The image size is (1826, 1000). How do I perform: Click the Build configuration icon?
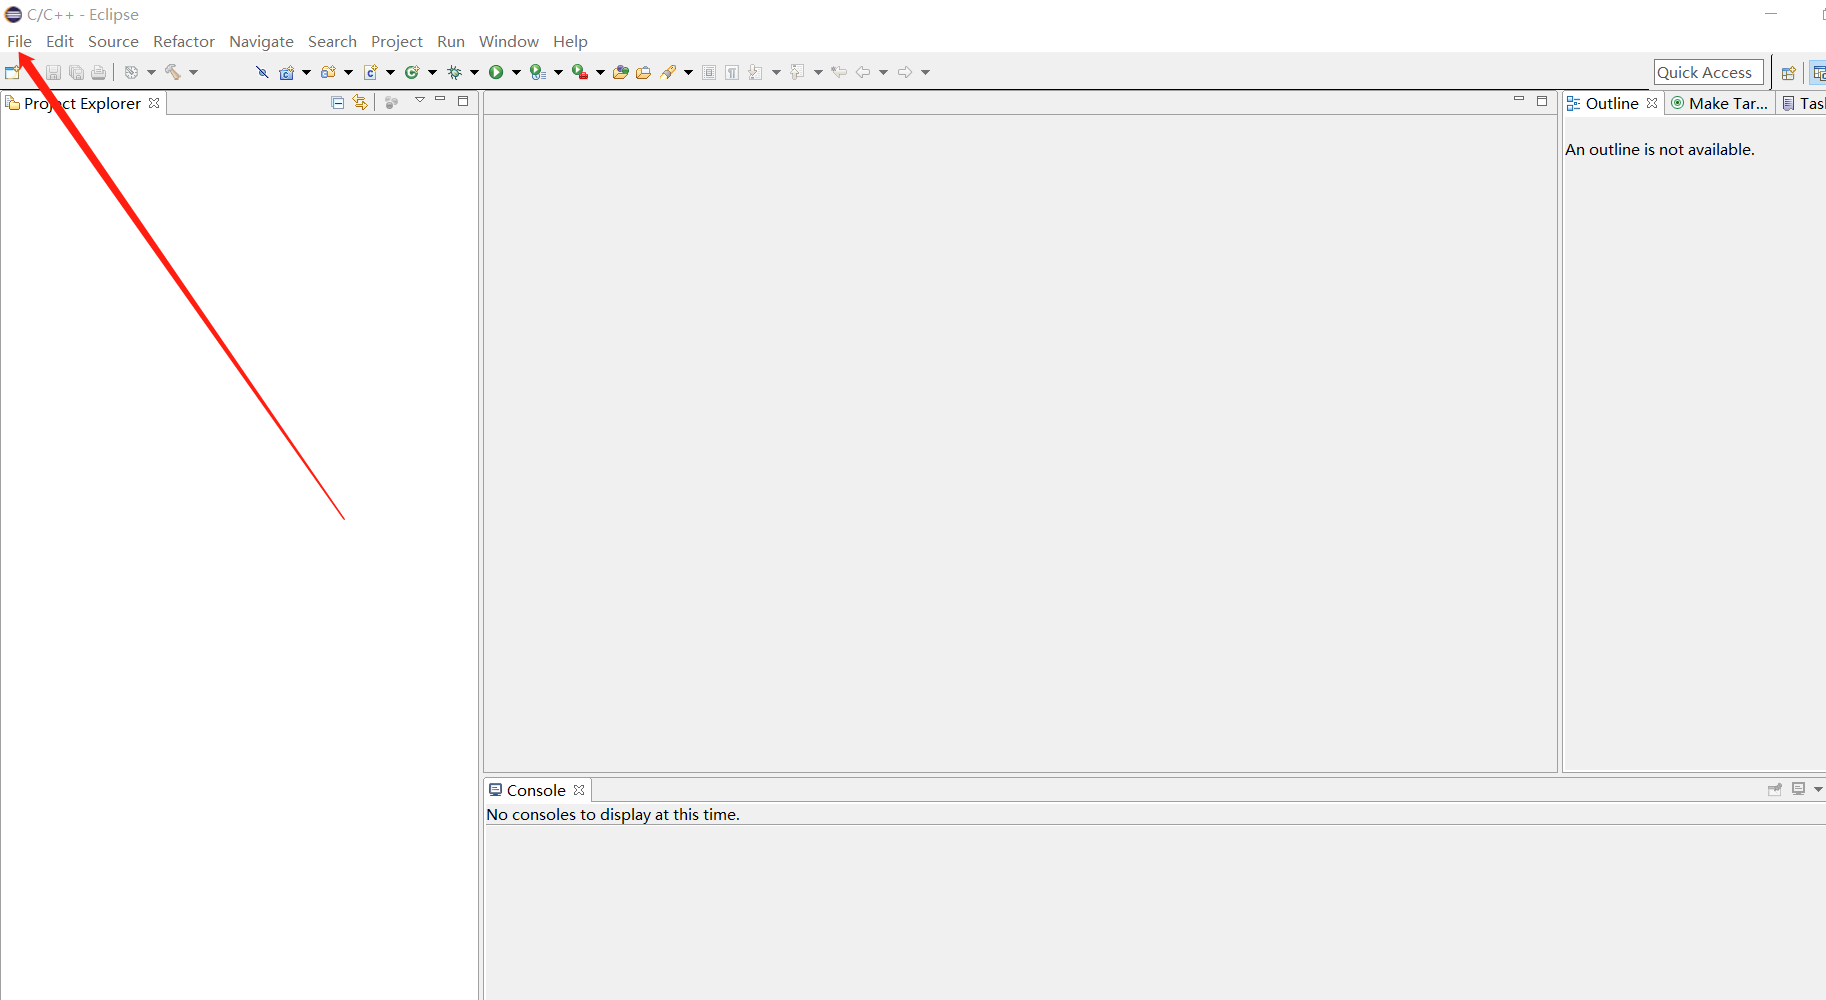click(131, 72)
